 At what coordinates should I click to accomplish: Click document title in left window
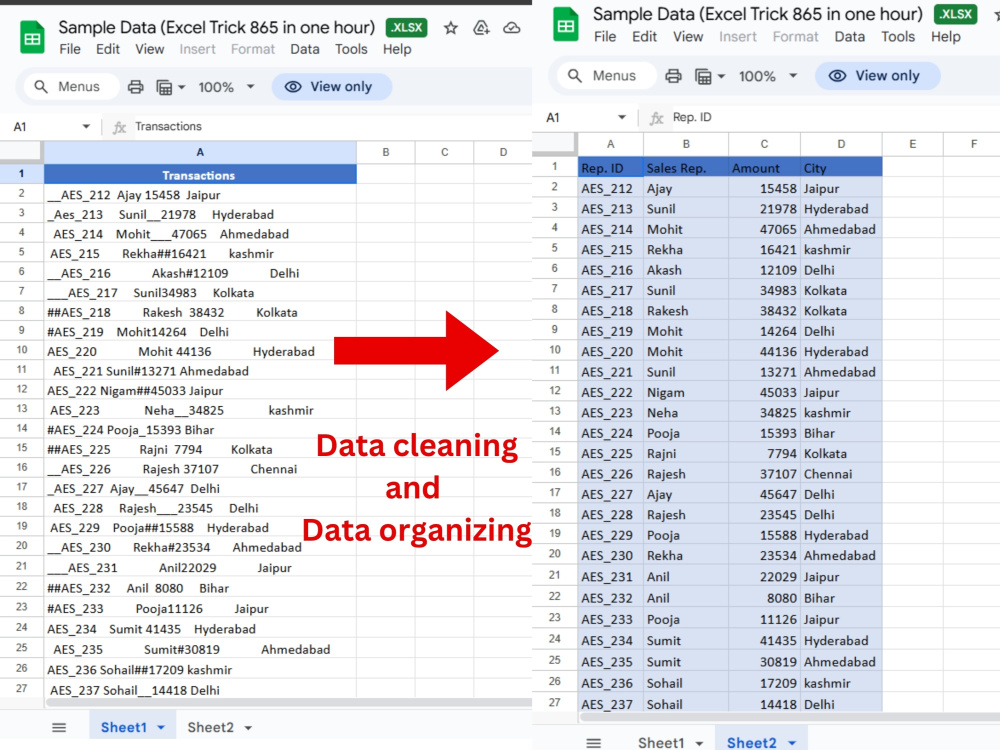coord(217,27)
